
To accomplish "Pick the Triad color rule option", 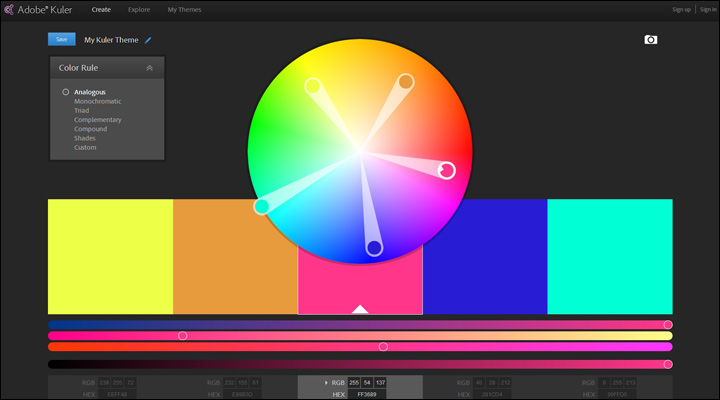I will click(83, 111).
